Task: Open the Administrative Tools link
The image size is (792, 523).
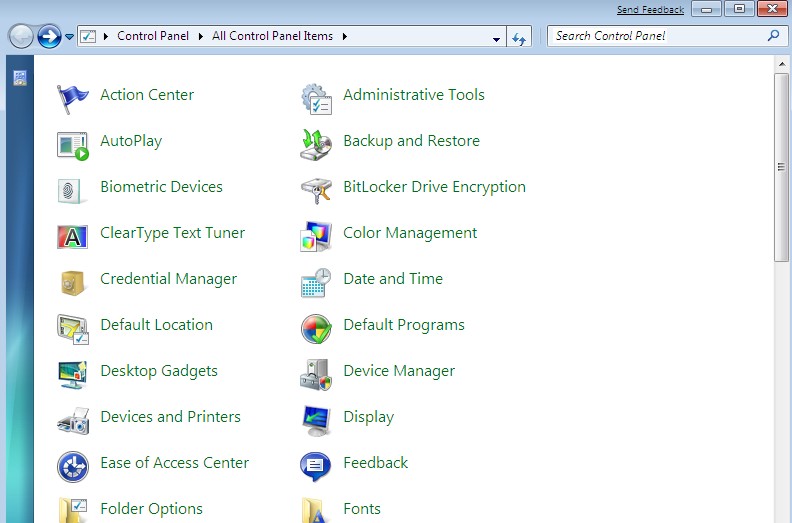Action: pos(414,94)
